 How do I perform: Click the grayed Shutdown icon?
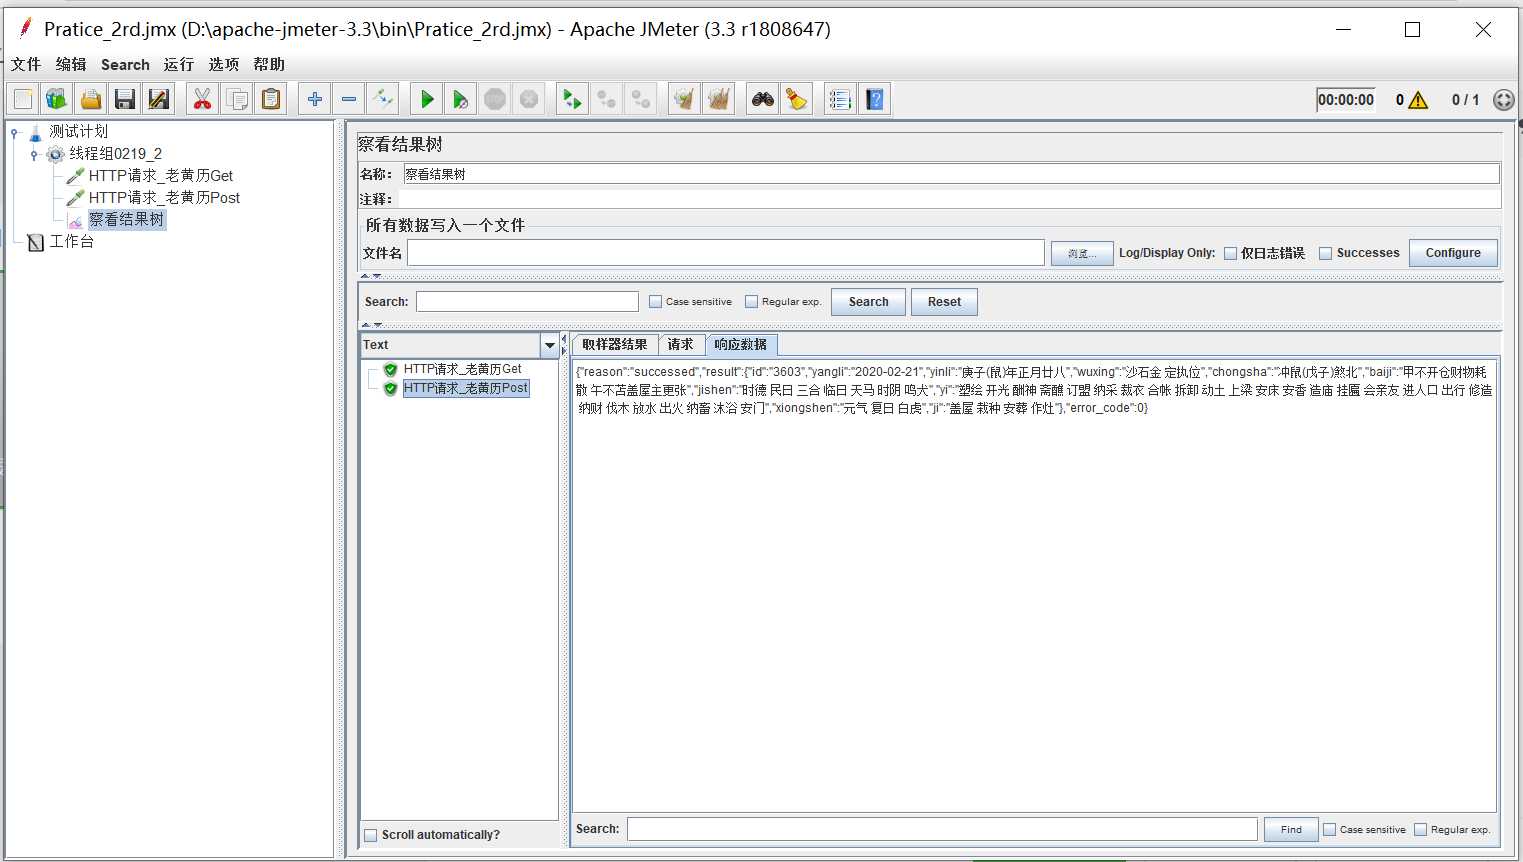pos(529,99)
